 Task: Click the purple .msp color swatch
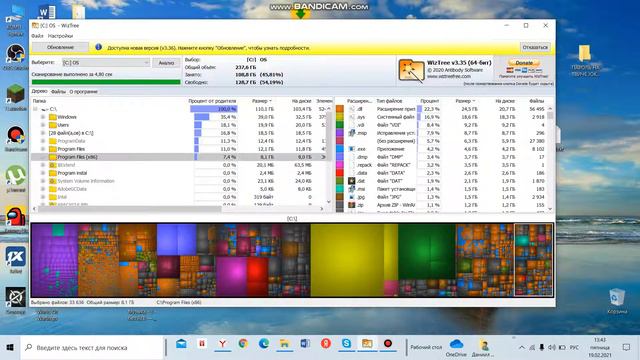pyautogui.click(x=340, y=133)
